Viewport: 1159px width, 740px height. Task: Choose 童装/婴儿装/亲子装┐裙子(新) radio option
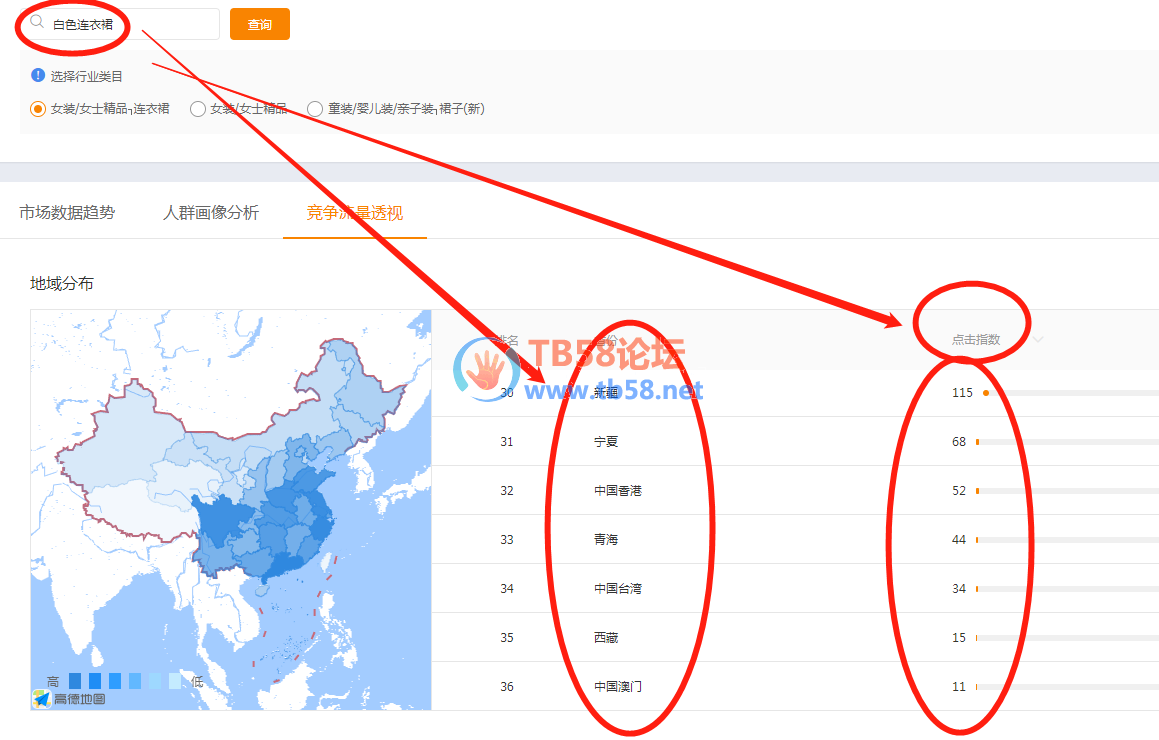[x=315, y=108]
